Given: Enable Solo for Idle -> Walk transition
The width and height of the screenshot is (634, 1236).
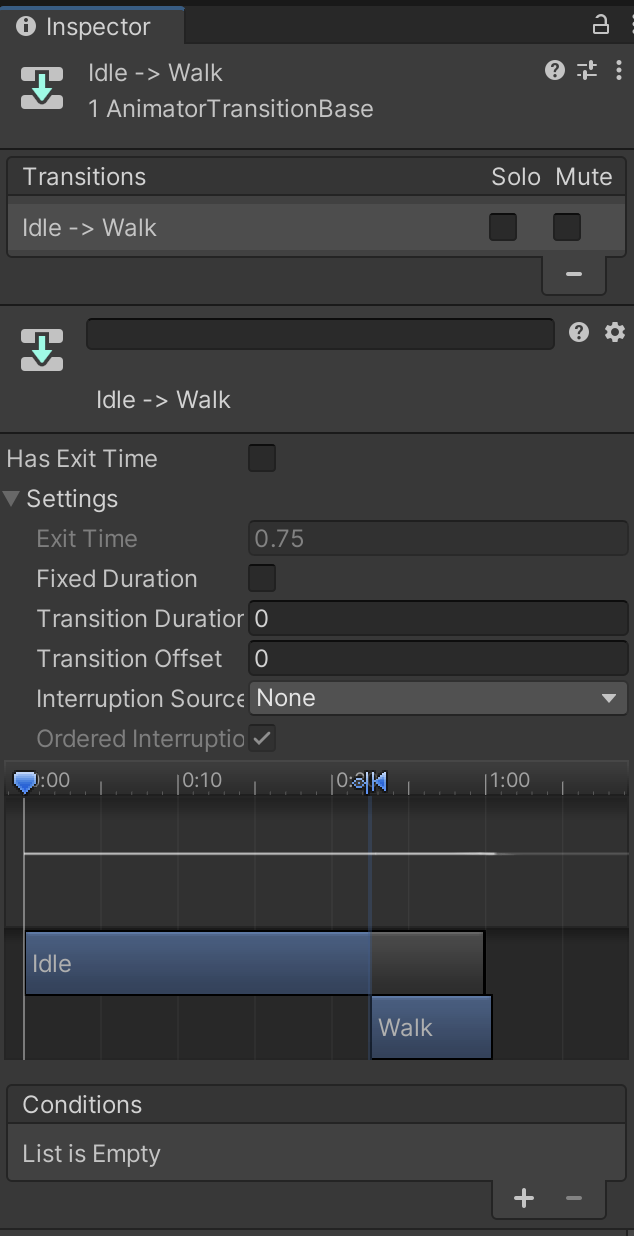Looking at the screenshot, I should point(503,228).
